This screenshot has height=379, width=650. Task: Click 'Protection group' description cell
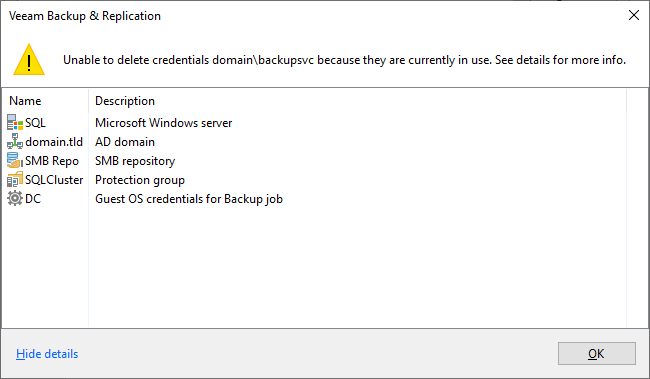(x=140, y=180)
